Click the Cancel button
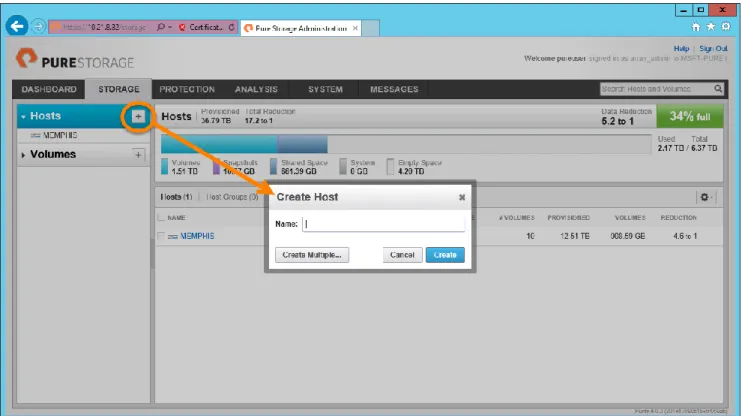Viewport: 742px width, 416px height. (x=402, y=255)
